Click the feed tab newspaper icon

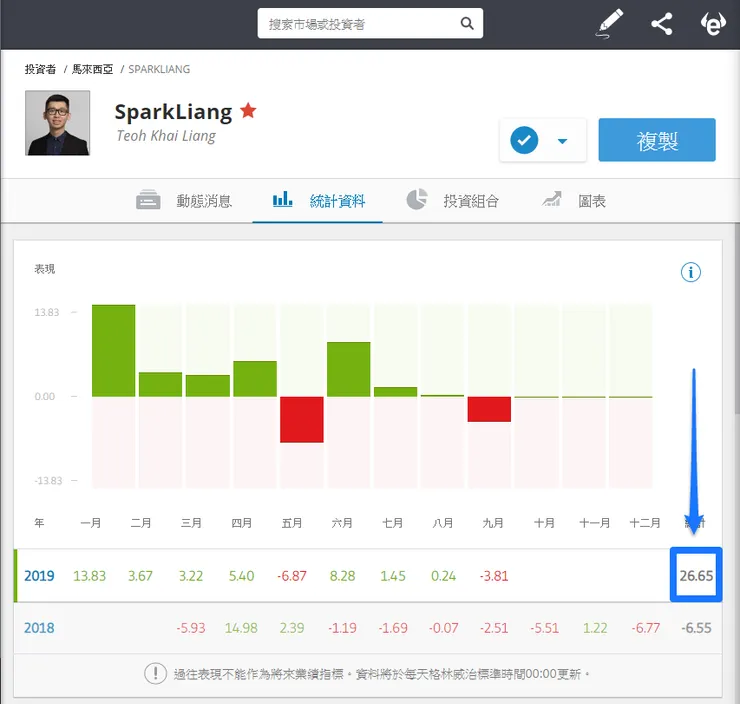click(x=148, y=200)
